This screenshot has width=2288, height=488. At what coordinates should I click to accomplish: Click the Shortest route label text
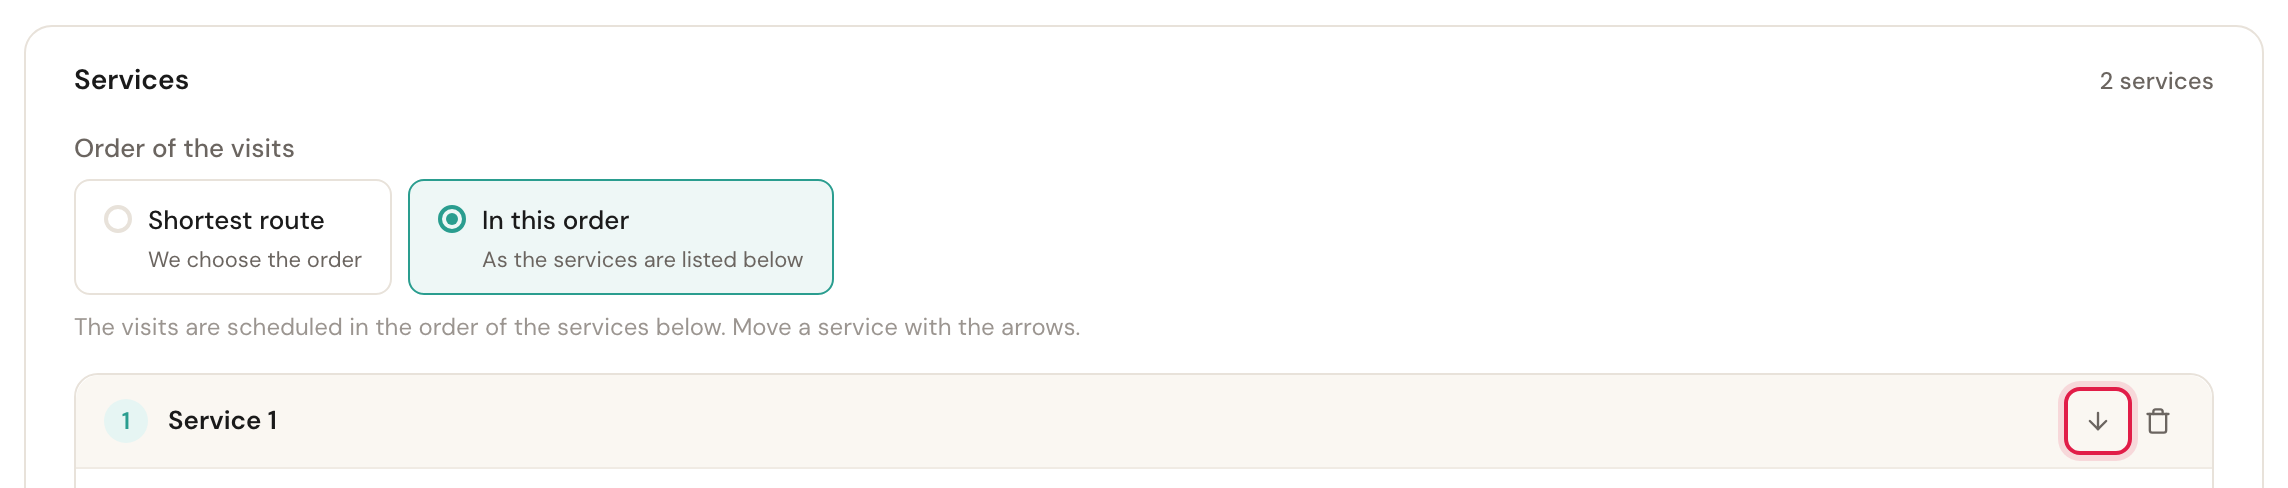(236, 220)
